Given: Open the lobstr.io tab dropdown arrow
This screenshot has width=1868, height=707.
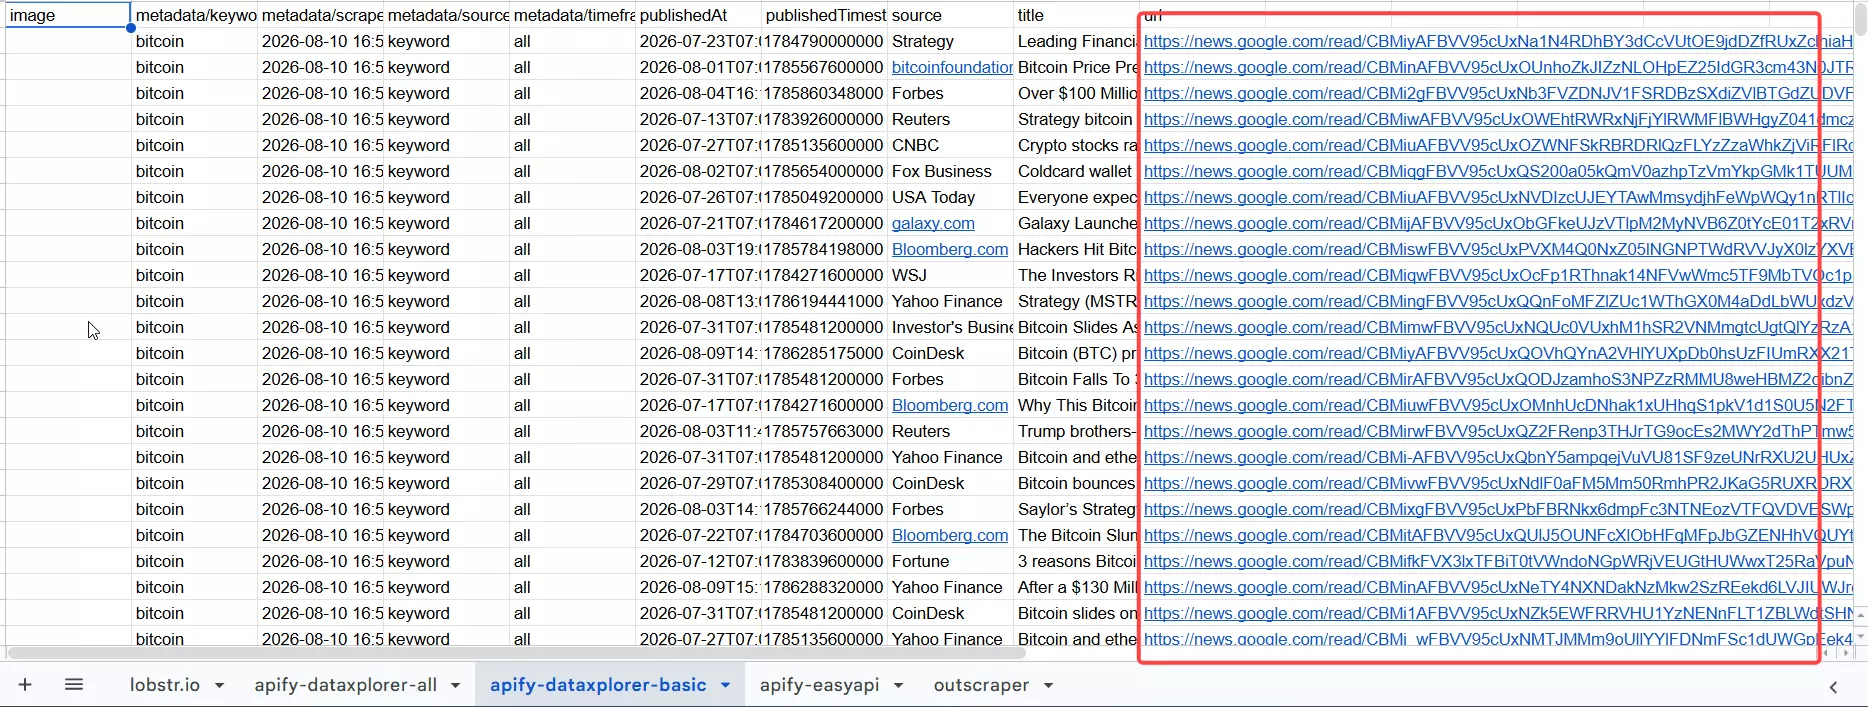Looking at the screenshot, I should (219, 686).
